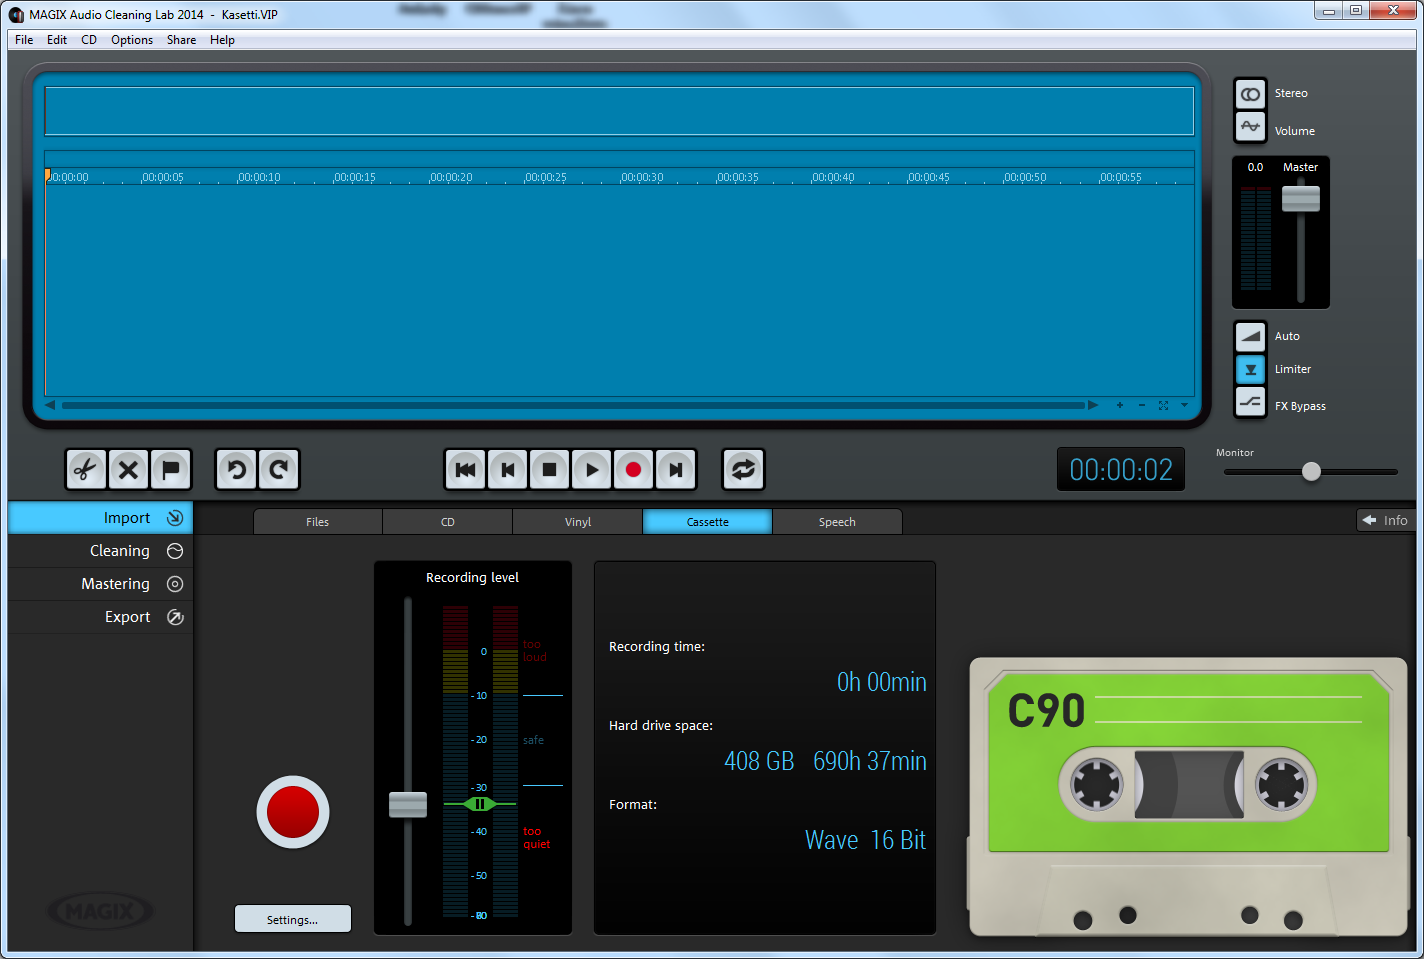
Task: Click the C90 cassette image
Action: 1188,797
